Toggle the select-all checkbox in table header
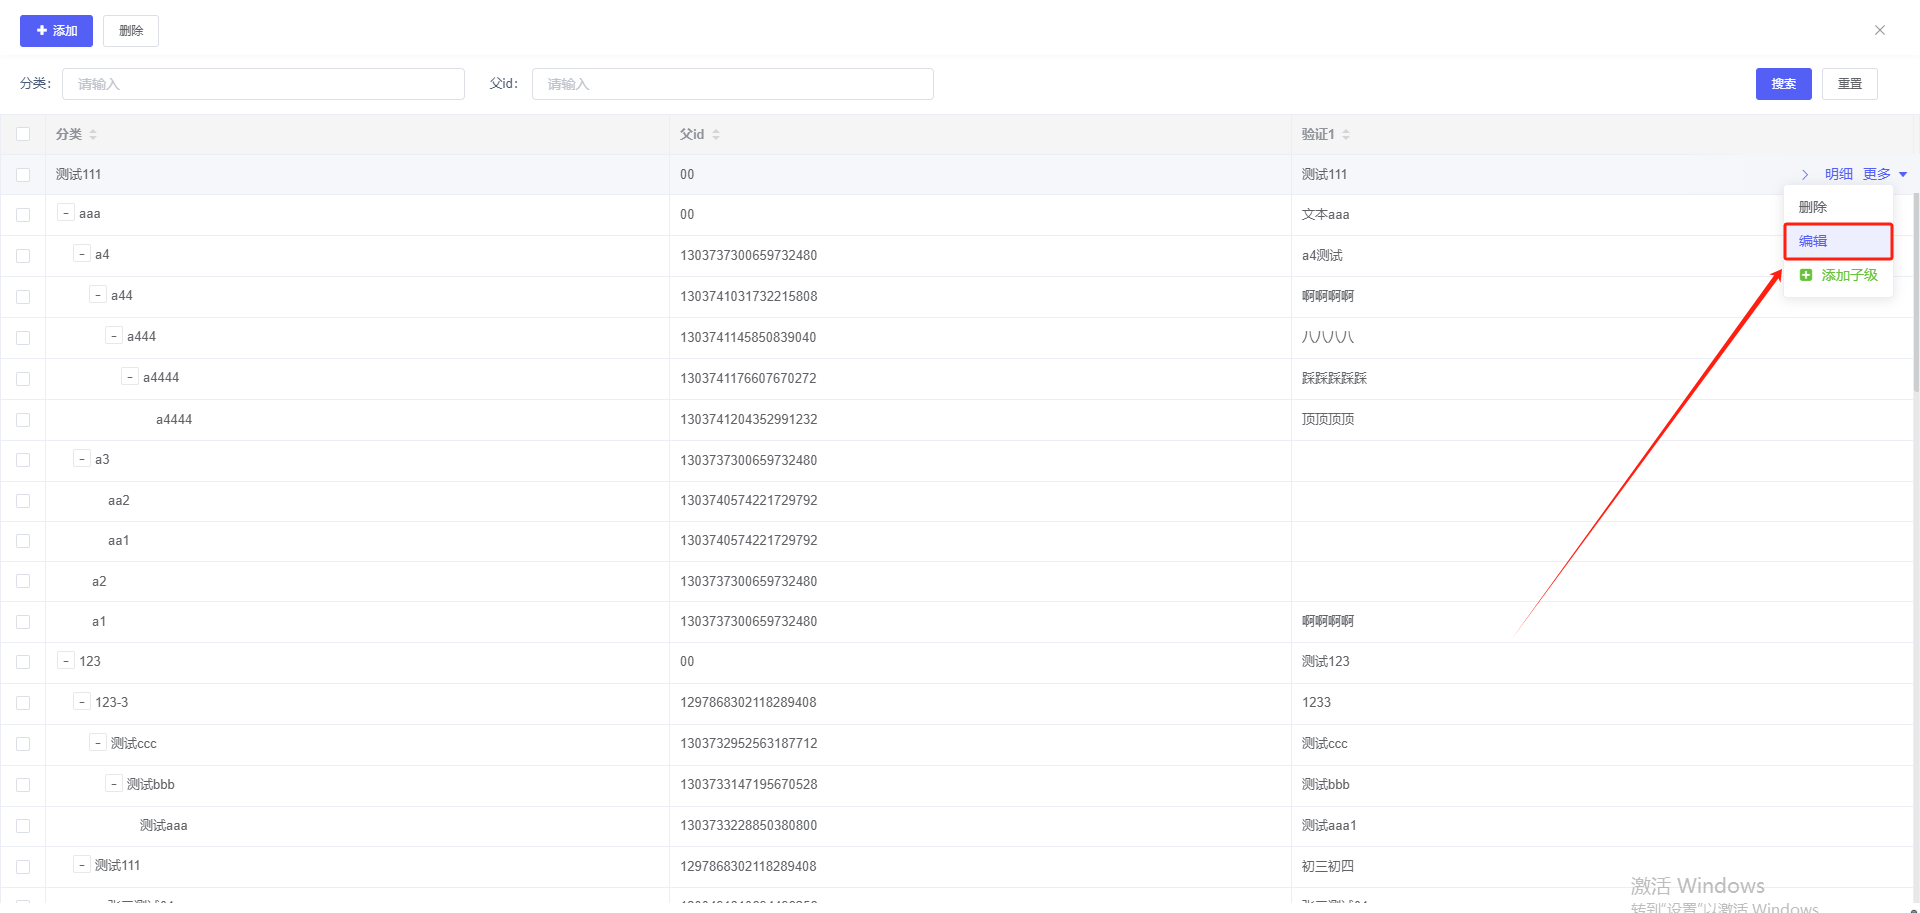The width and height of the screenshot is (1920, 913). [x=23, y=134]
